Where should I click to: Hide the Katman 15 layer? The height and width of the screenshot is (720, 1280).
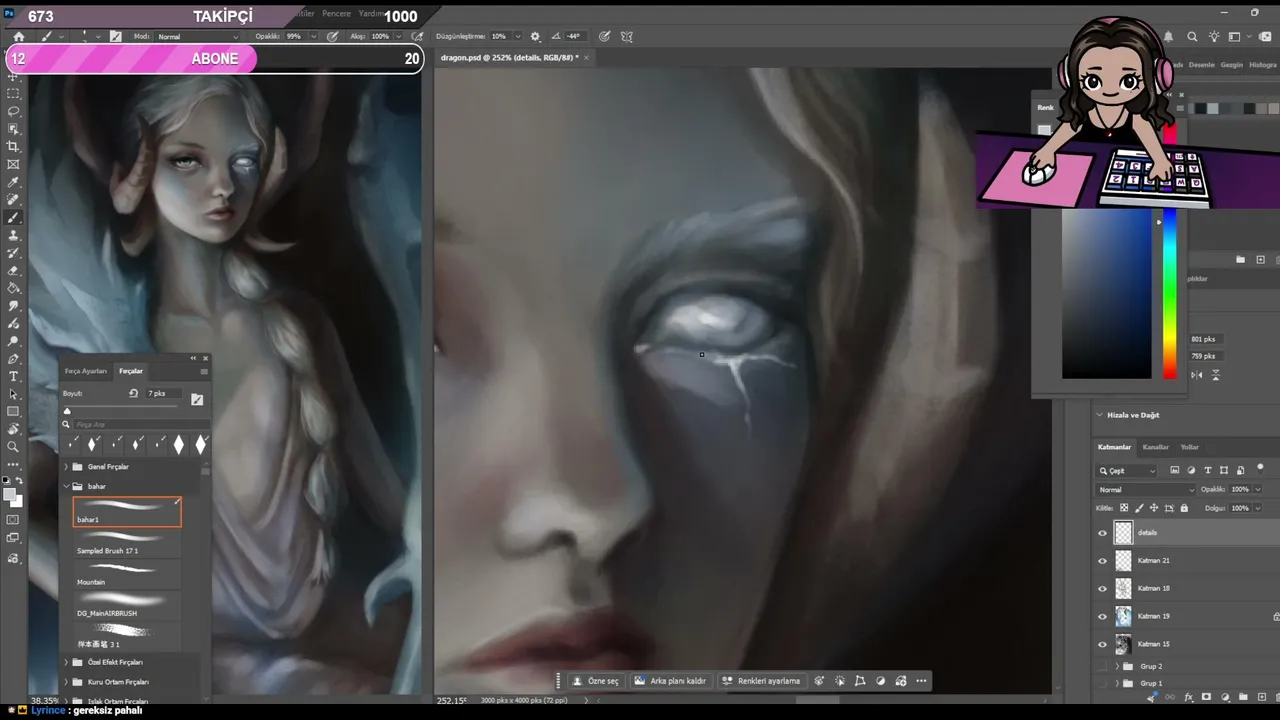click(1103, 644)
